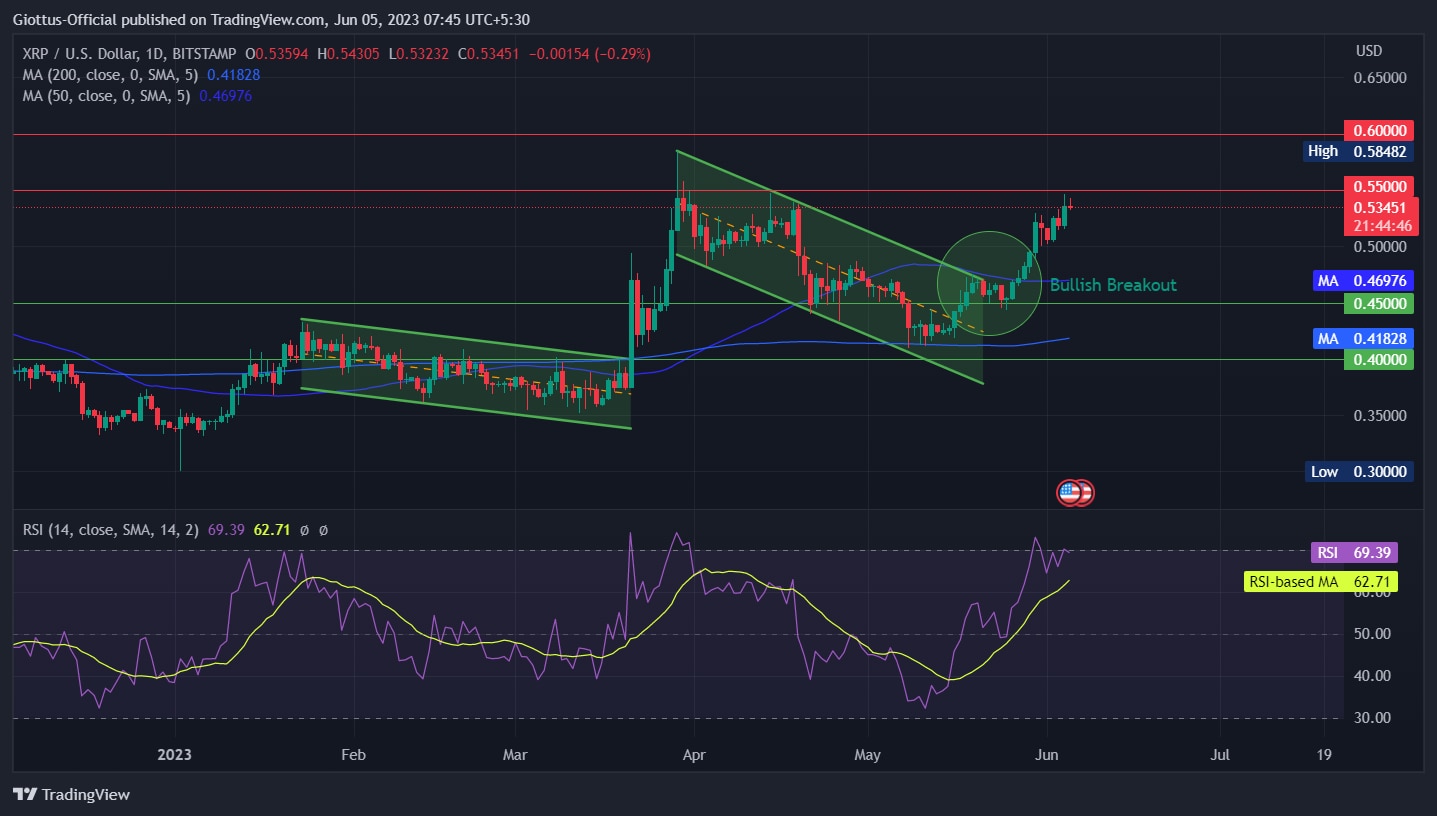Click the TradingView logo in bottom corner
The image size is (1437, 816).
pos(72,794)
